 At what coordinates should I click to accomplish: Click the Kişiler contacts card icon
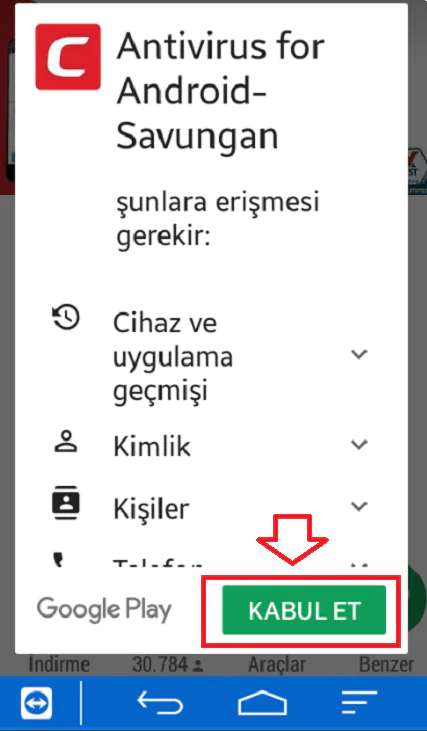66,503
